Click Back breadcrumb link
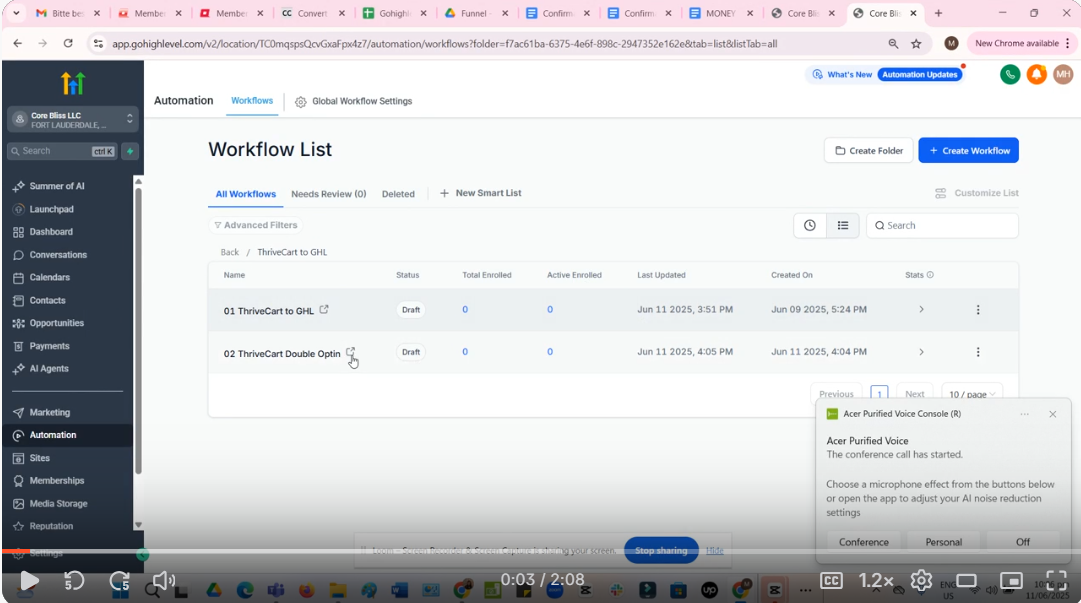 tap(230, 252)
